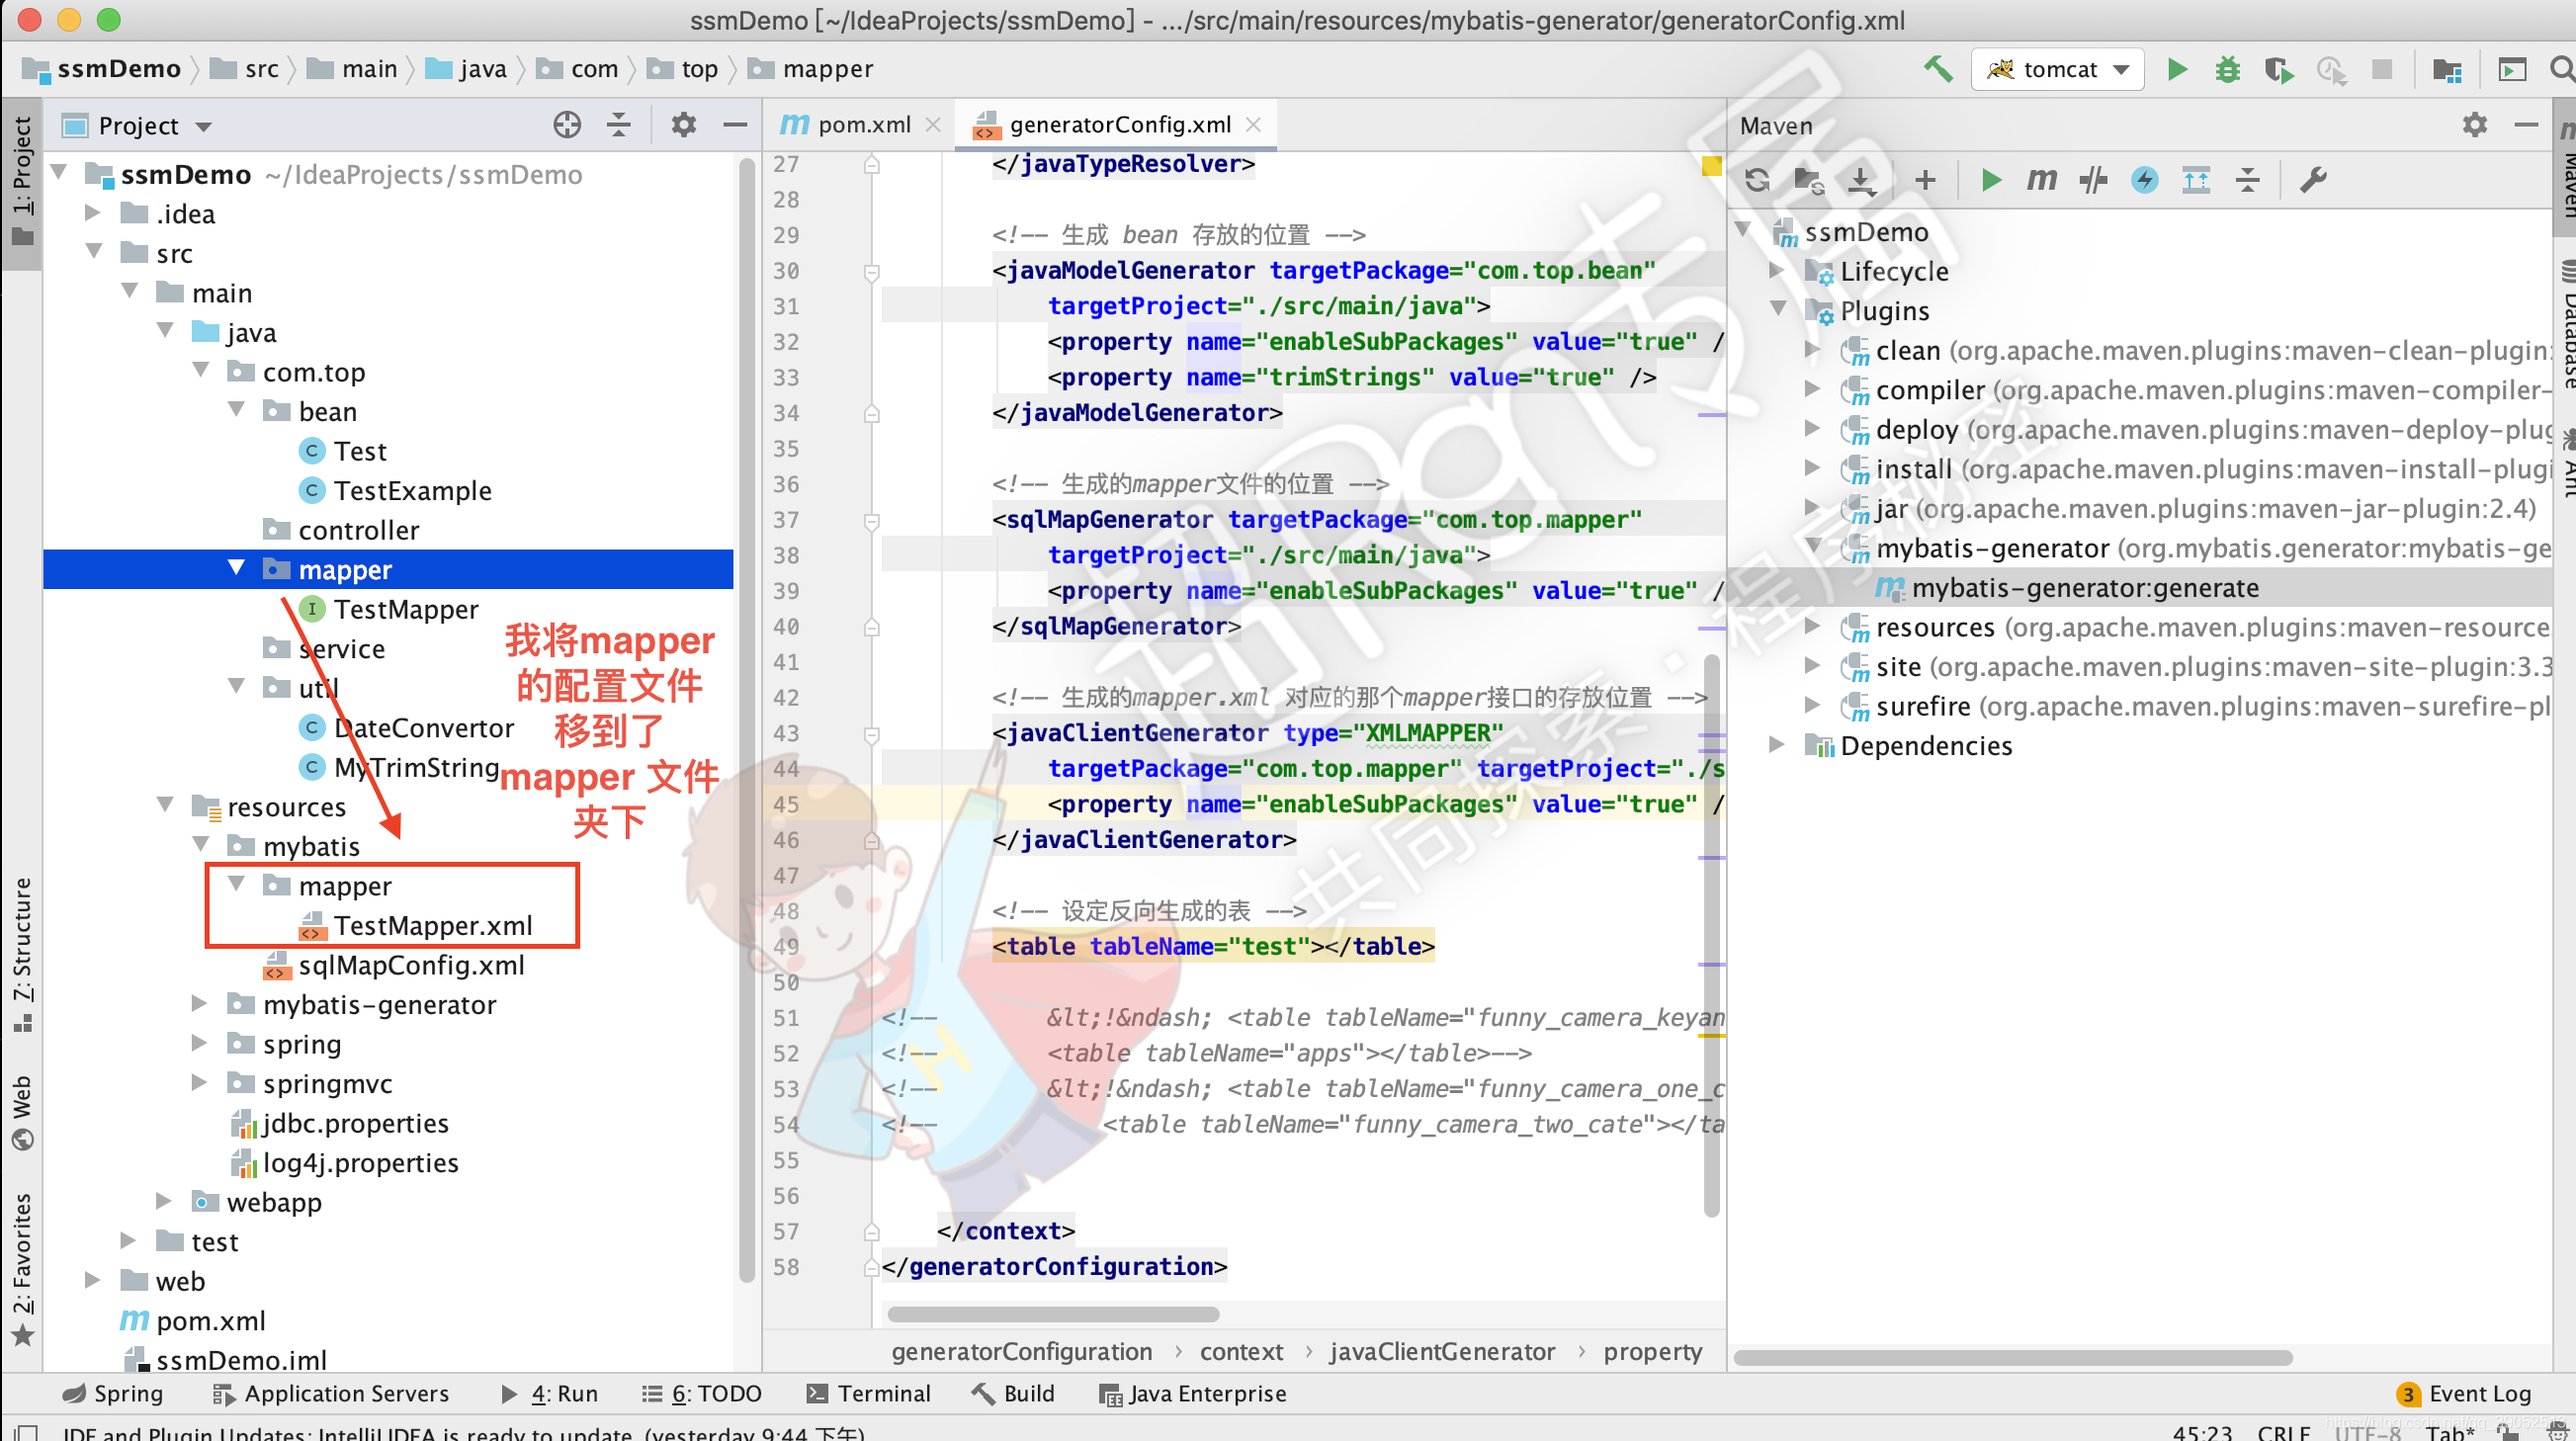Screen dimensions: 2576x1441
Task: Start debugging with the bug icon
Action: 2228,69
